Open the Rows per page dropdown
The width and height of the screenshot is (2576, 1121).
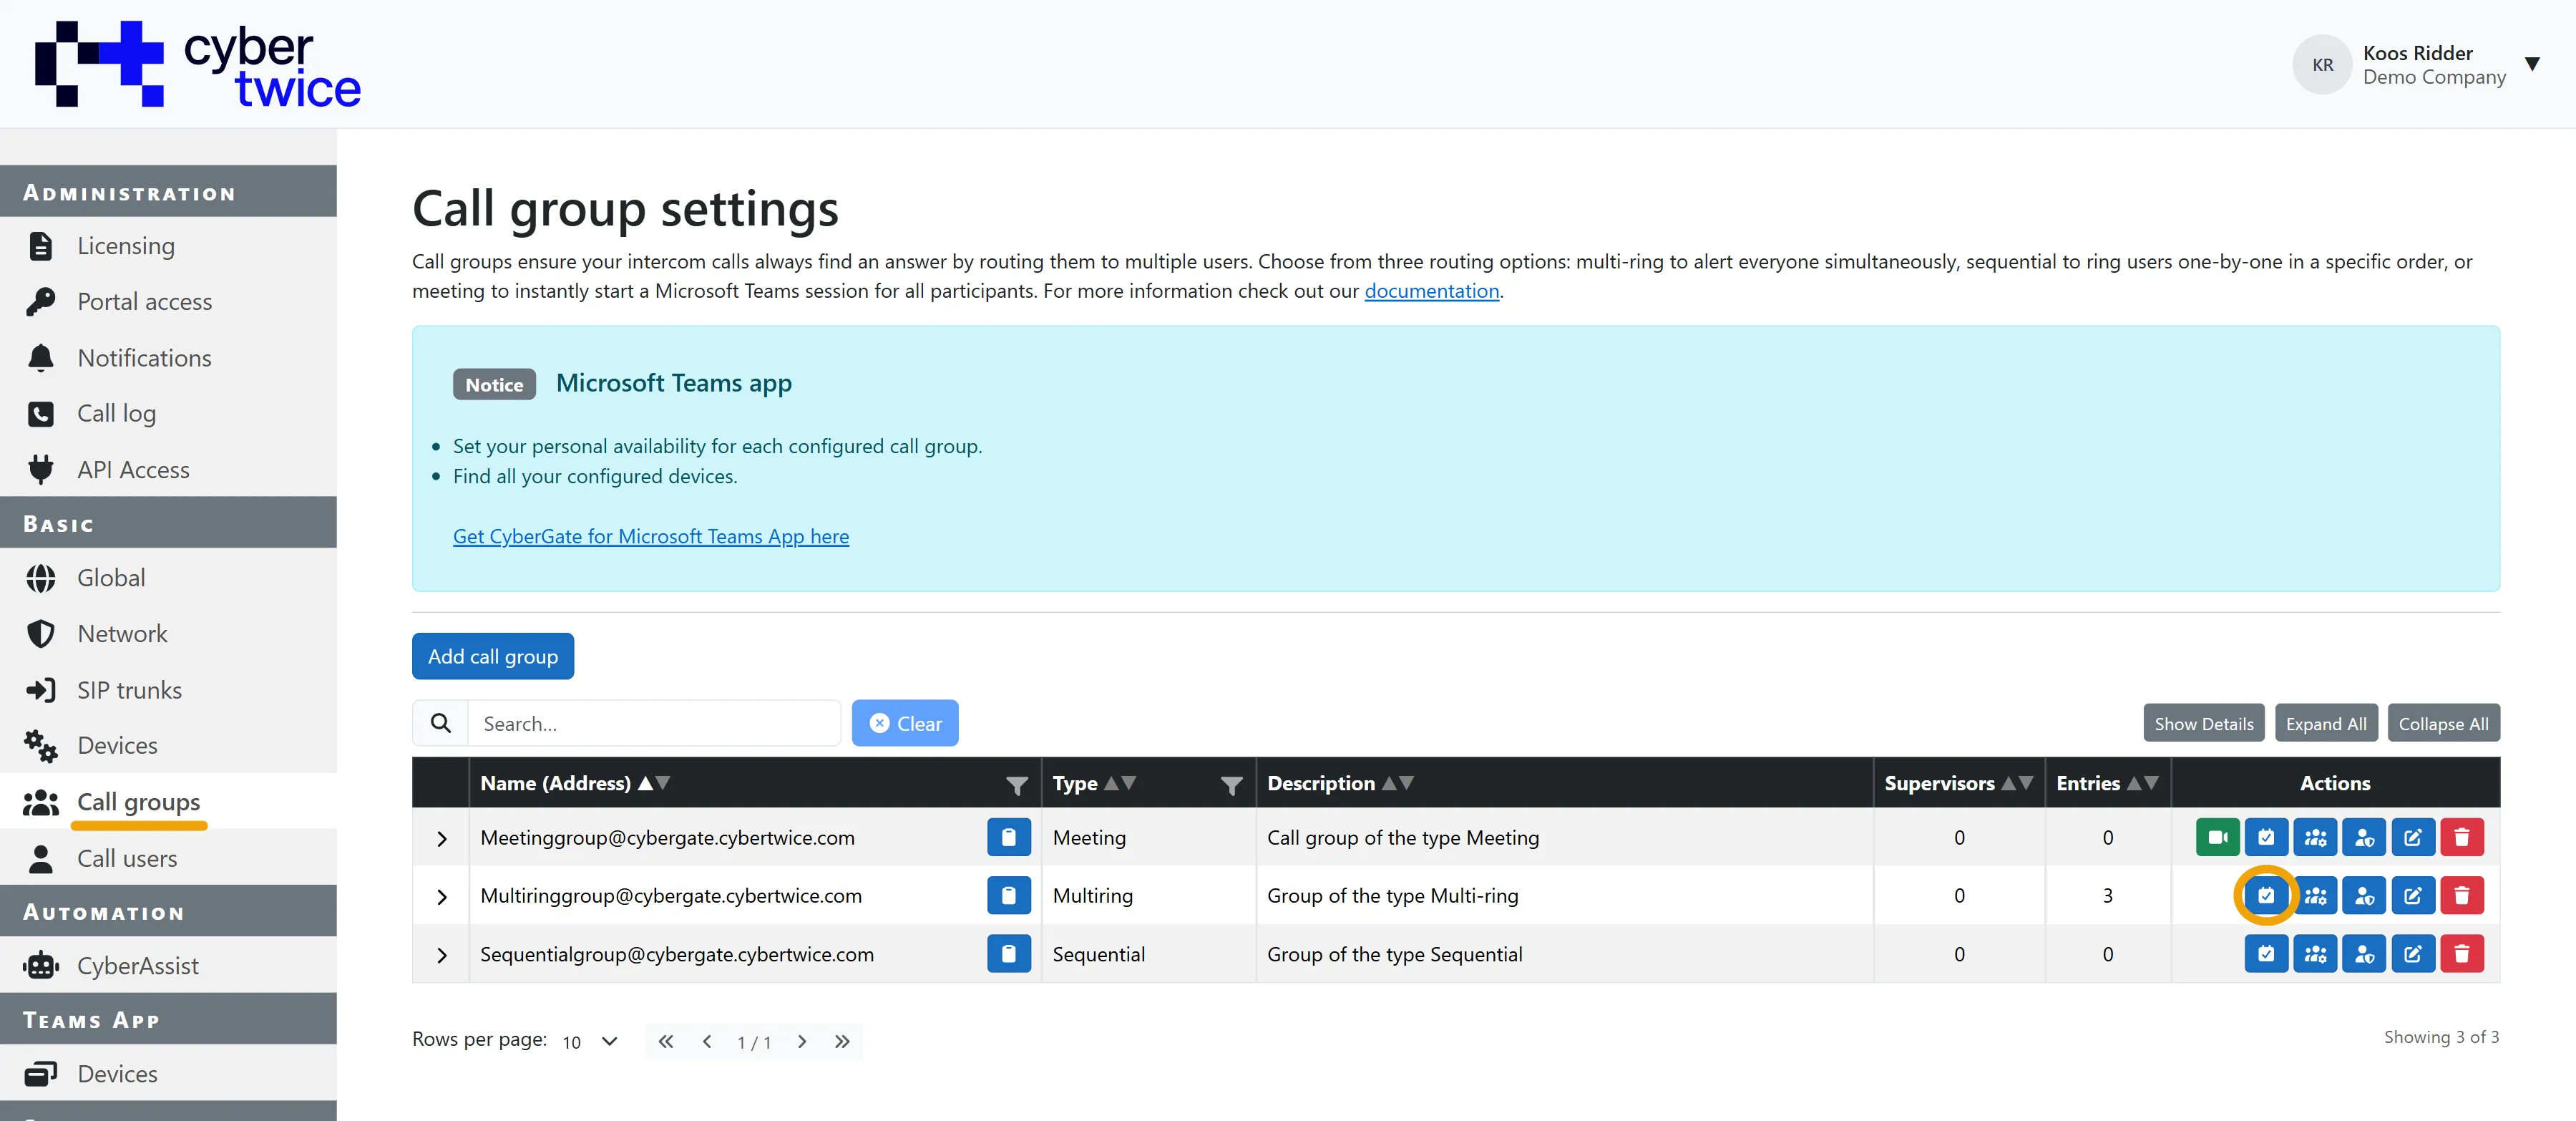coord(590,1041)
